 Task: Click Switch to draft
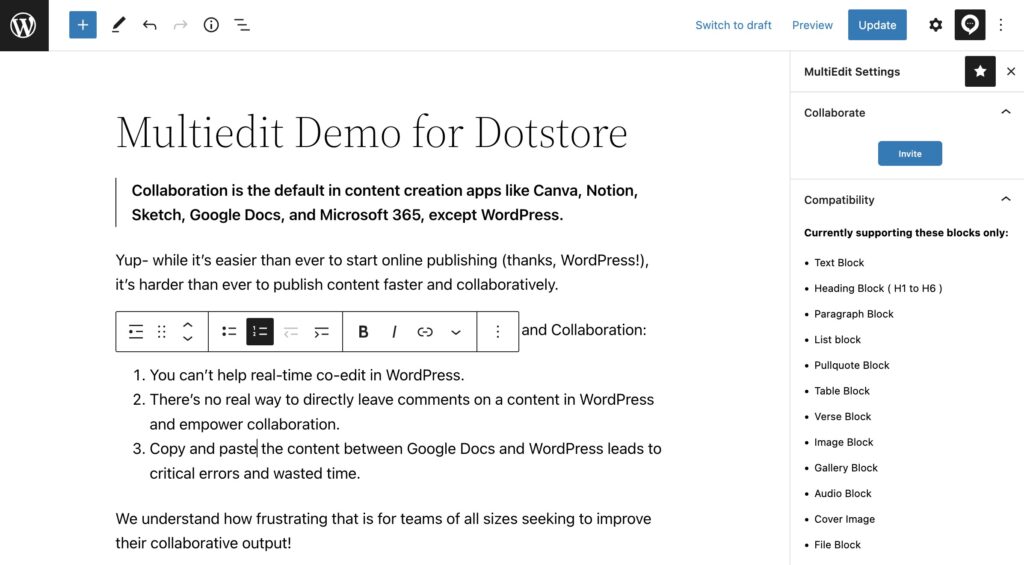point(733,25)
